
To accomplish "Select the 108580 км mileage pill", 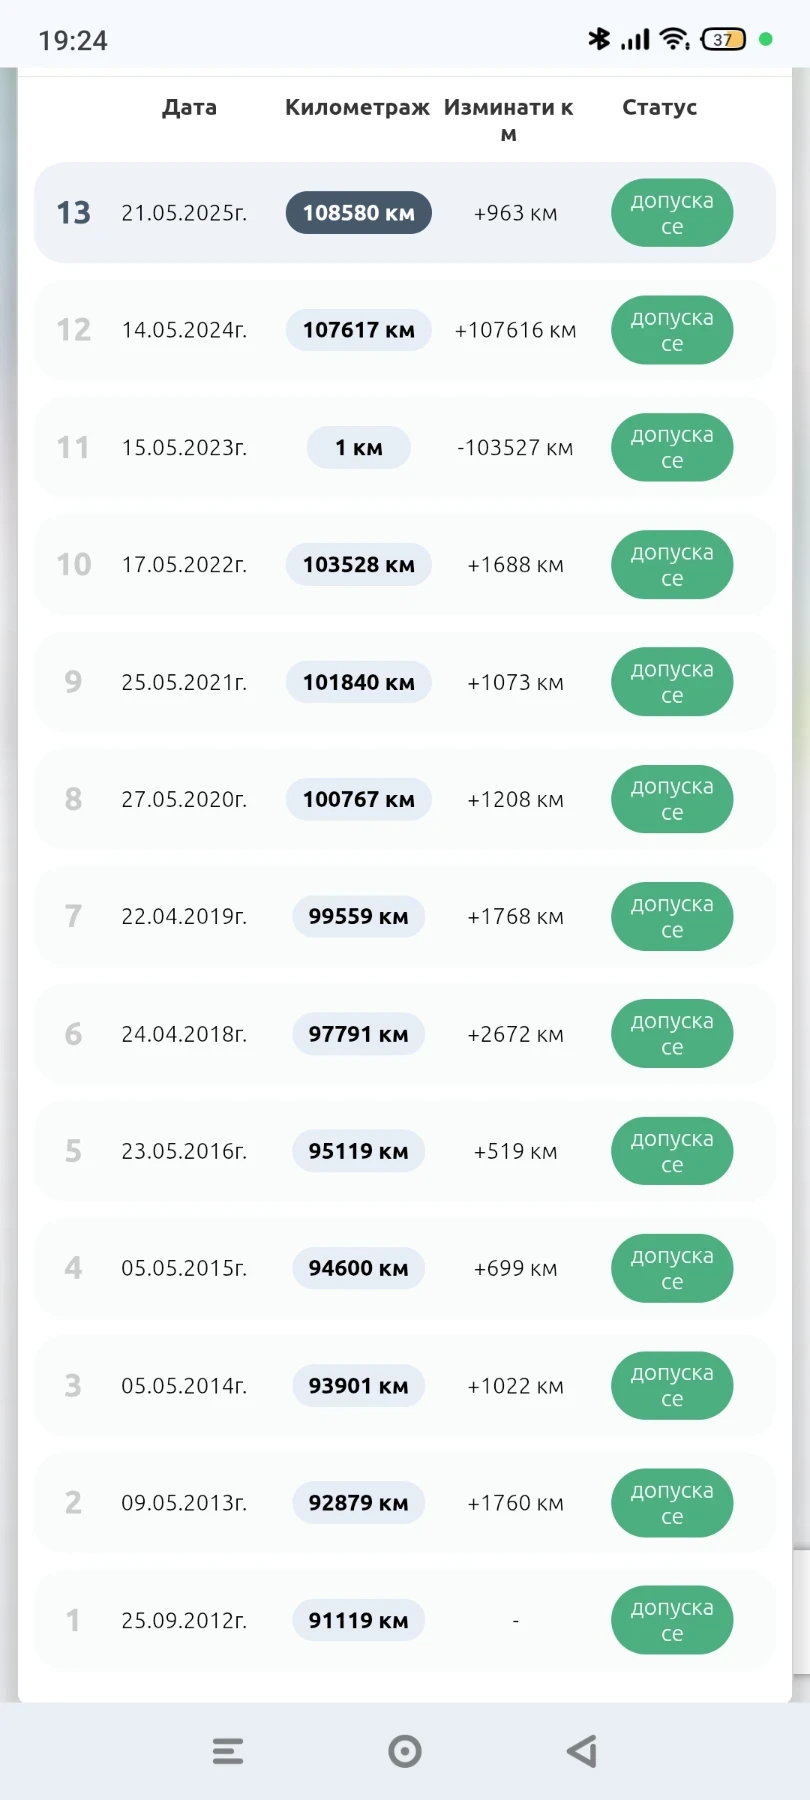I will 359,213.
